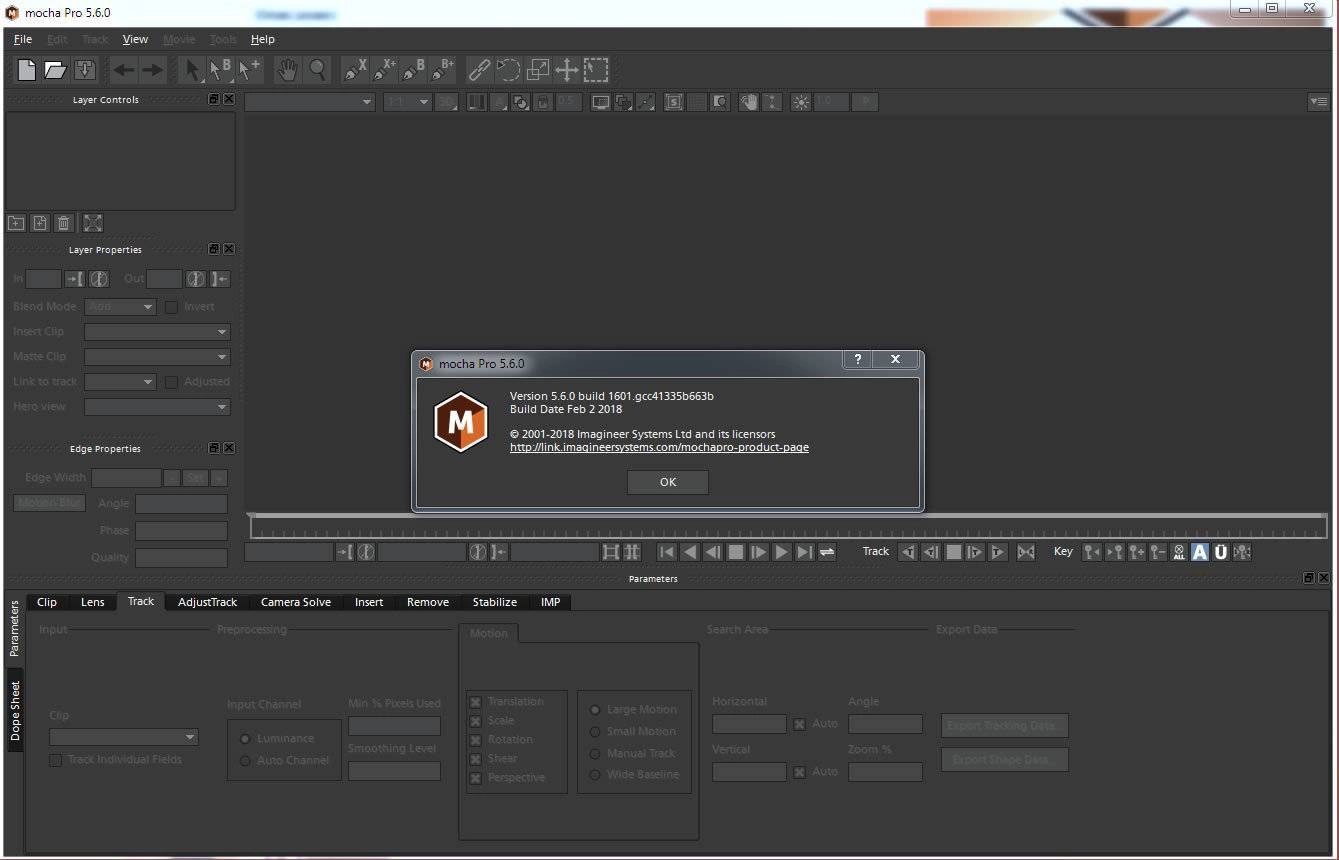This screenshot has height=860, width=1339.
Task: Toggle the Perspective motion checkbox
Action: click(476, 778)
